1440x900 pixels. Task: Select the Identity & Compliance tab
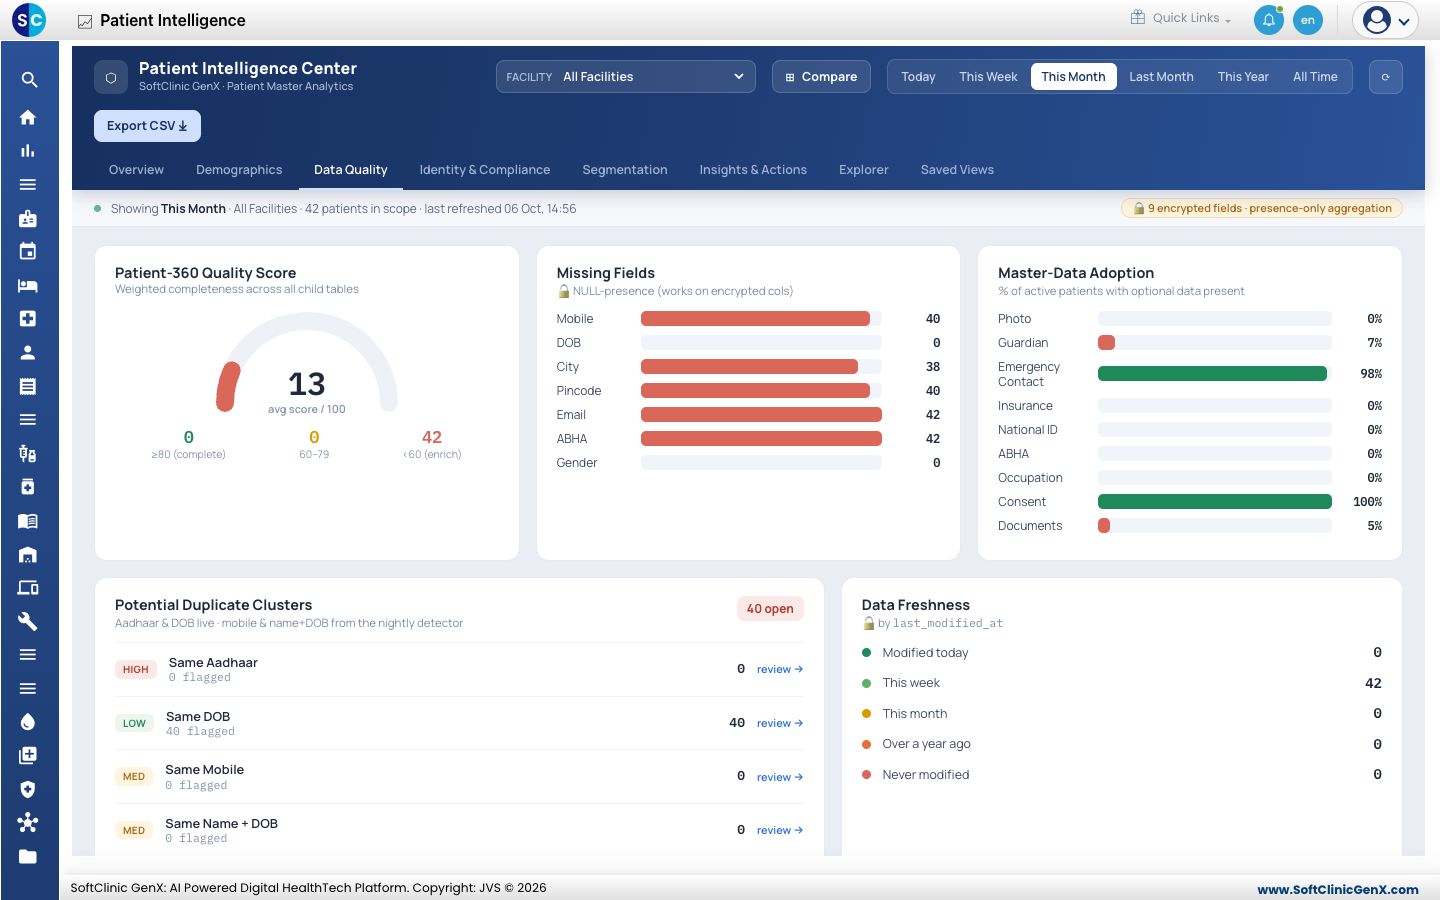coord(485,170)
